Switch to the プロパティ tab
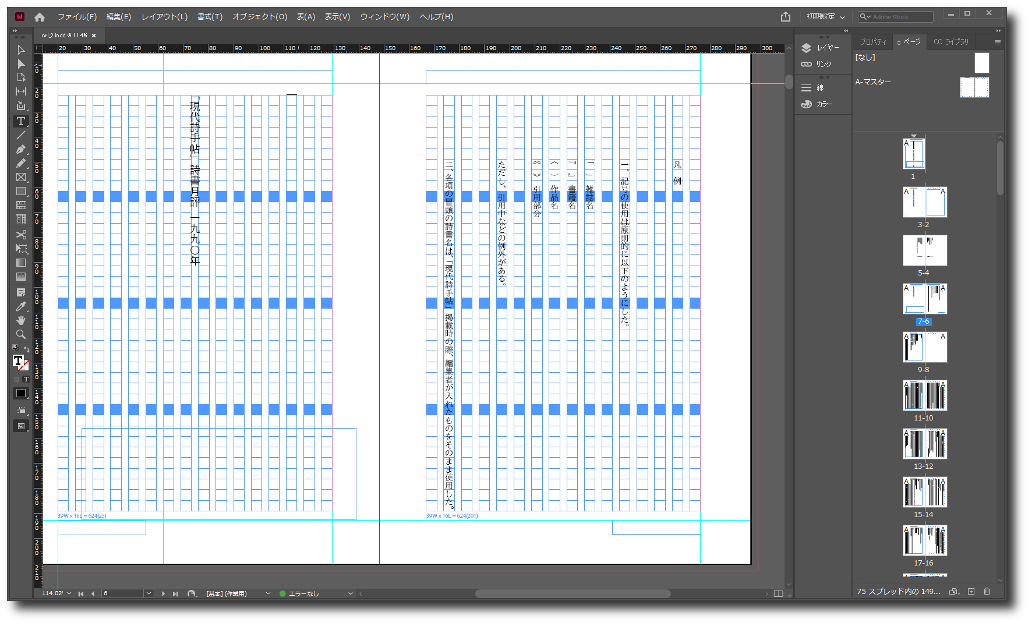The width and height of the screenshot is (1030, 624). (872, 41)
